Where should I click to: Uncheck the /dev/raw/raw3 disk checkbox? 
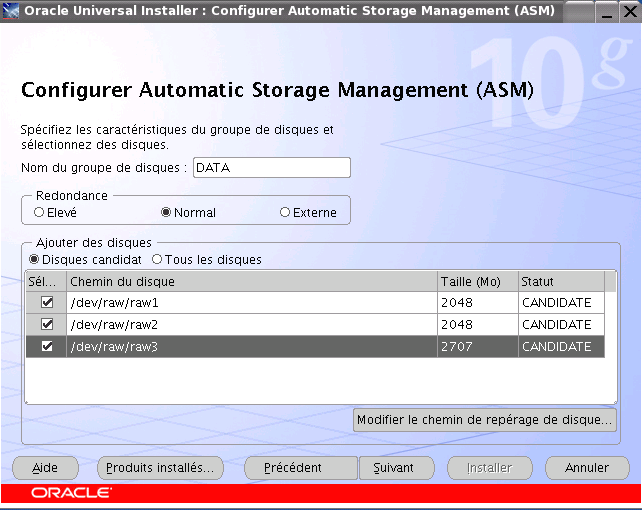coord(47,346)
